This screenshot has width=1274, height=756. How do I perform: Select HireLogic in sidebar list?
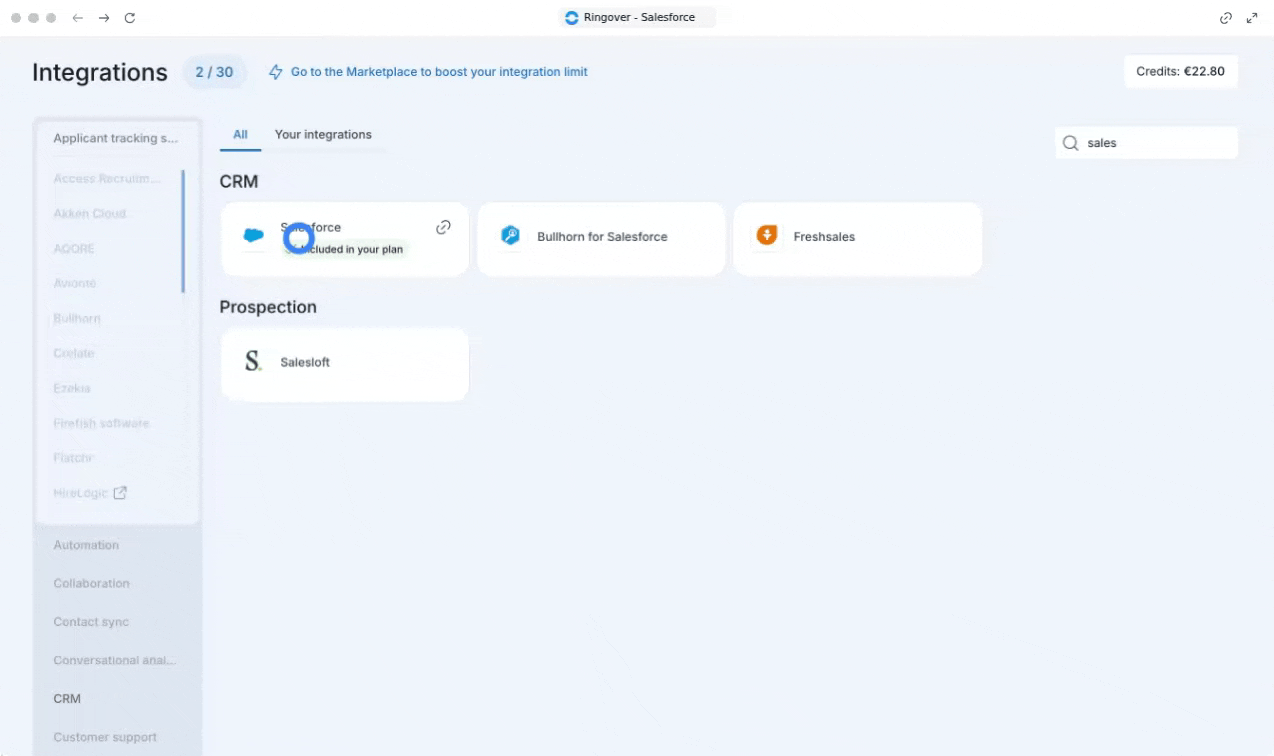pos(80,493)
